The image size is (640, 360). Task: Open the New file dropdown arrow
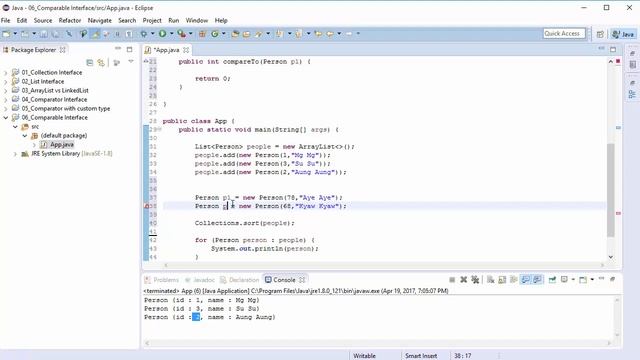click(x=15, y=34)
